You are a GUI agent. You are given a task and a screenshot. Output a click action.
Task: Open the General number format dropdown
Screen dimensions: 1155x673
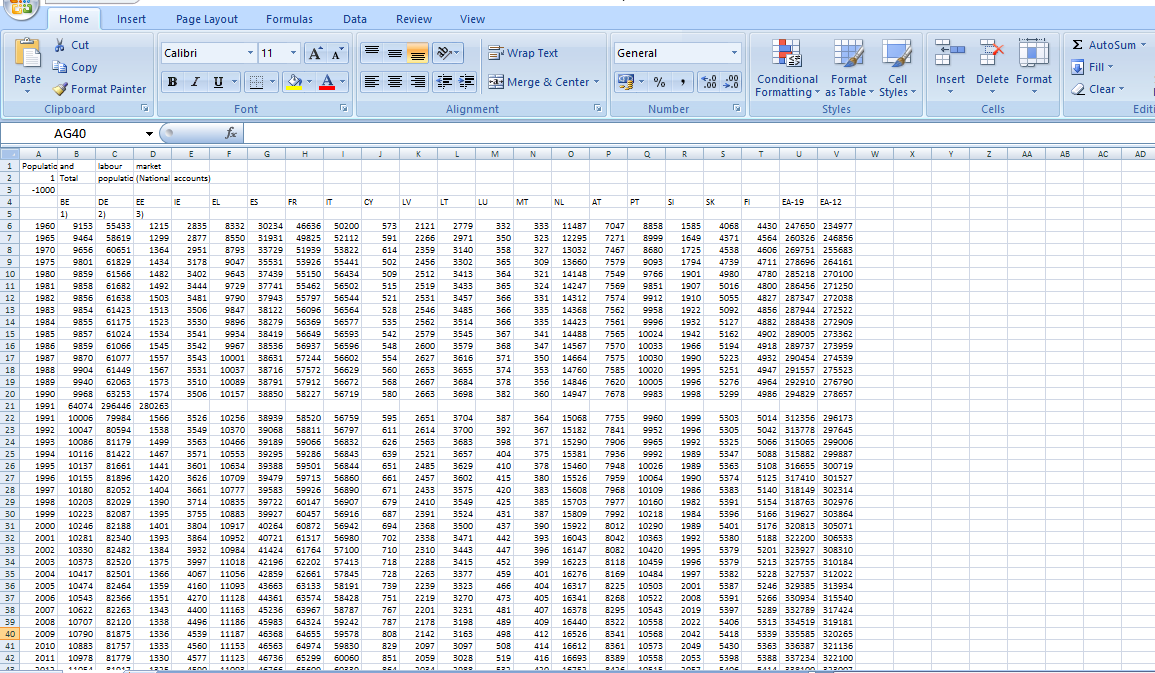pos(733,53)
